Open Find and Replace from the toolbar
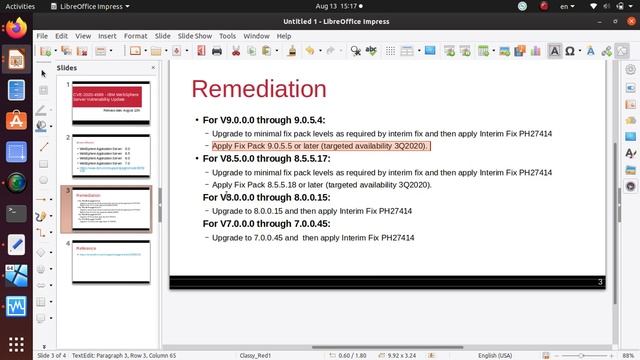This screenshot has width=640, height=360. (356, 51)
